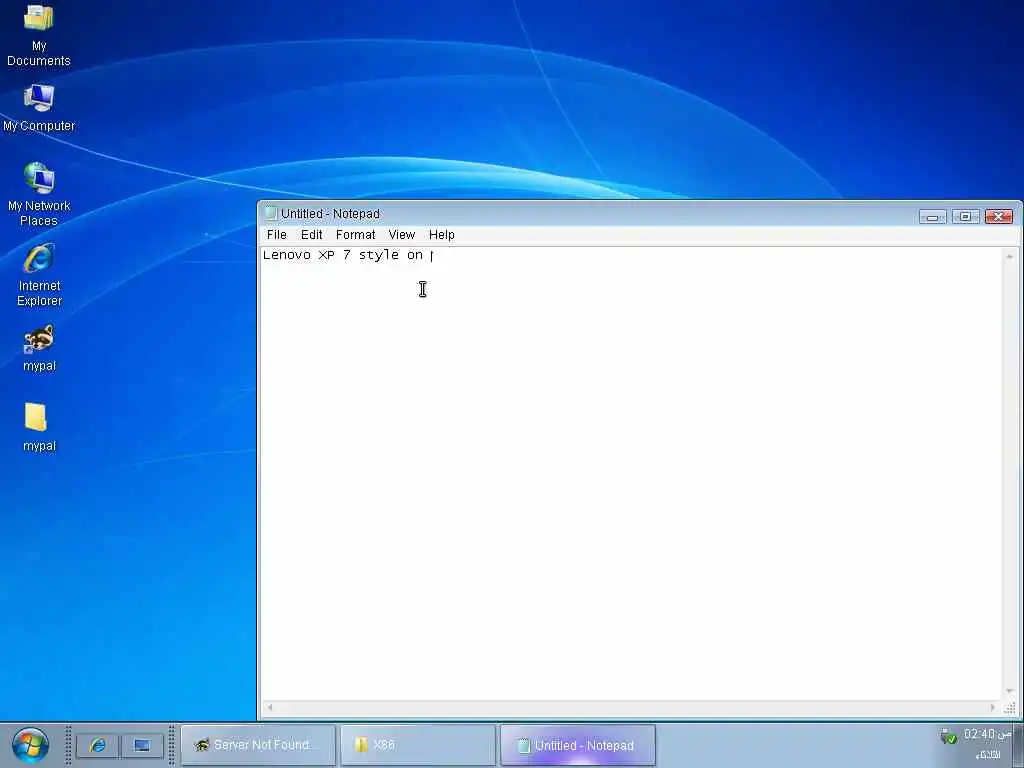Click the Notepad icon in the title bar

pyautogui.click(x=270, y=214)
